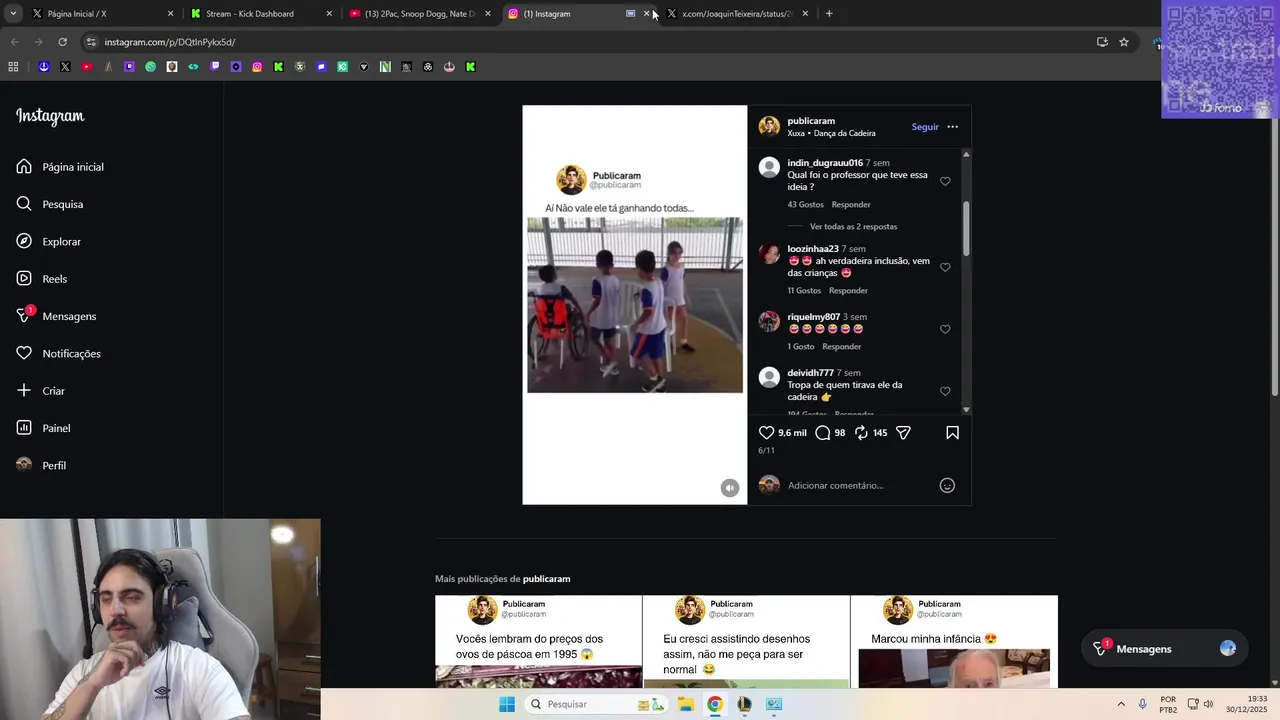Screen dimensions: 1280x720
Task: Open Reels in Instagram sidebar
Action: (42, 279)
